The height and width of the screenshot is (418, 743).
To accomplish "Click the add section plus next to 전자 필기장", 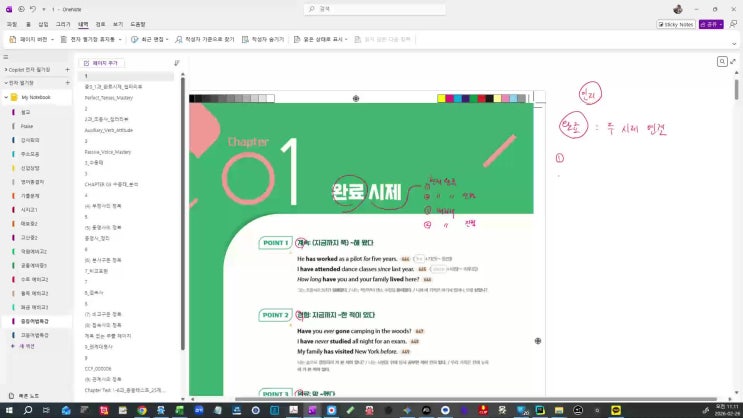I will [67, 83].
